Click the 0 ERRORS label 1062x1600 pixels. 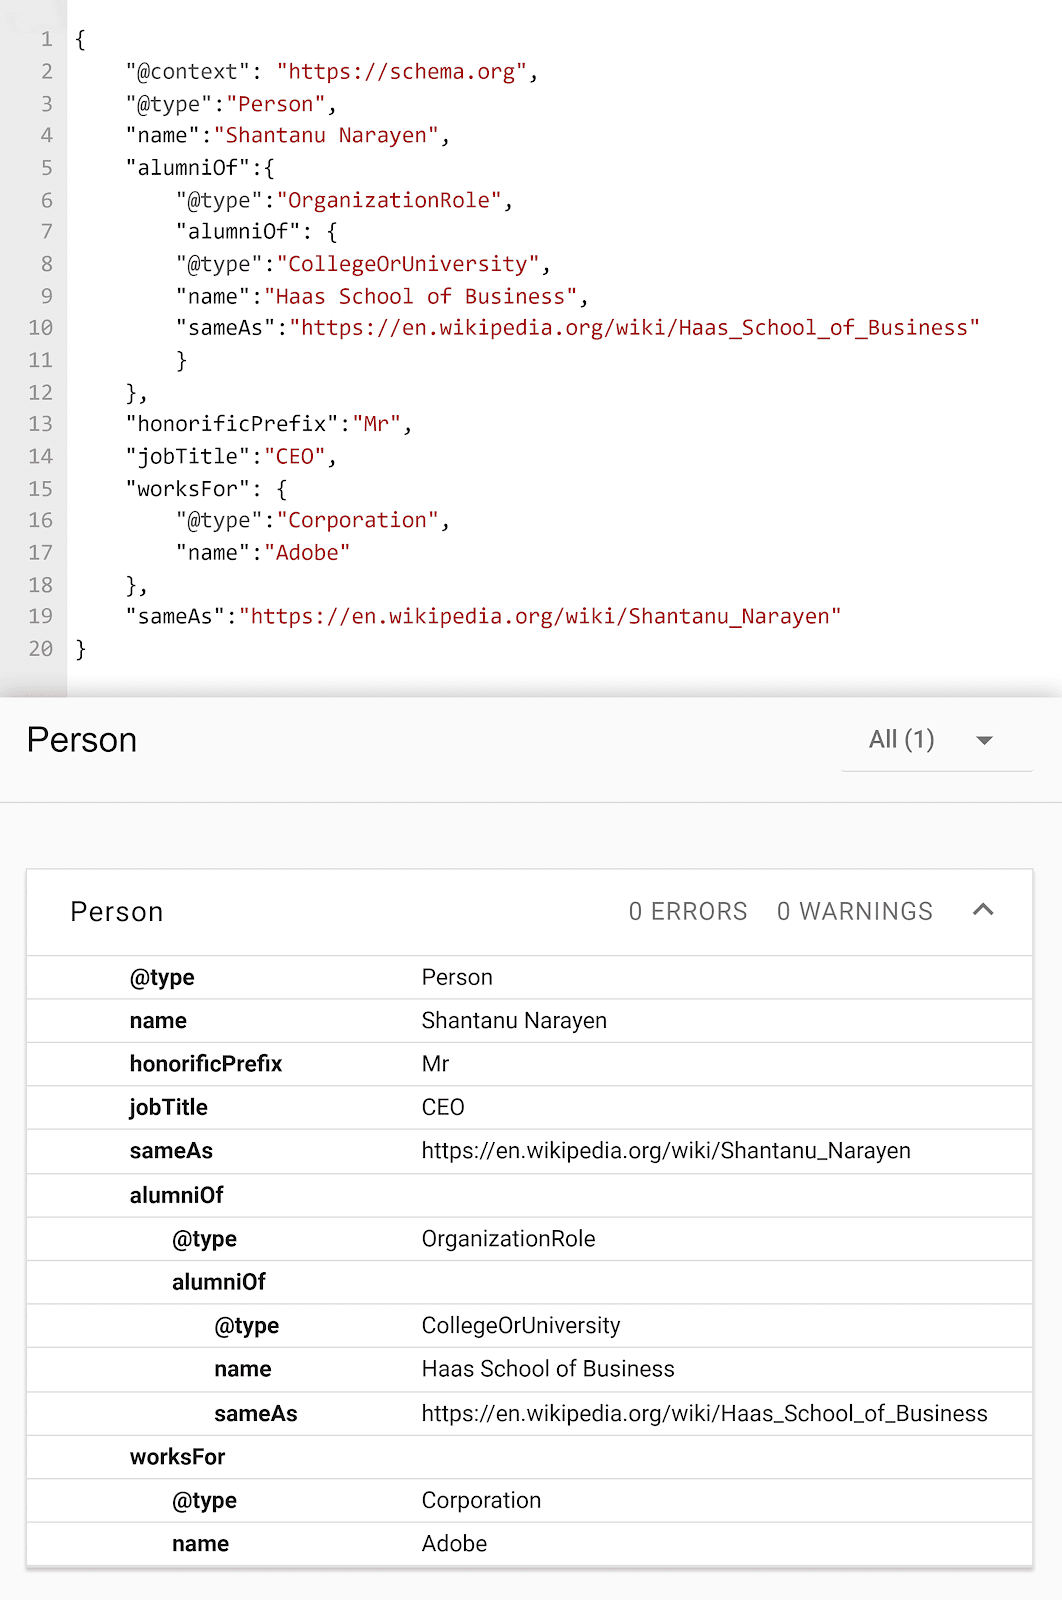[688, 911]
